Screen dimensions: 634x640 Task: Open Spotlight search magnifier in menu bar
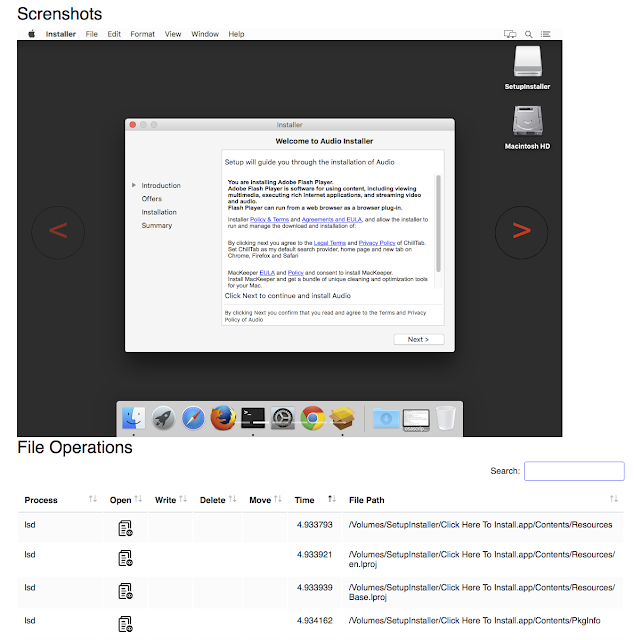[x=528, y=34]
